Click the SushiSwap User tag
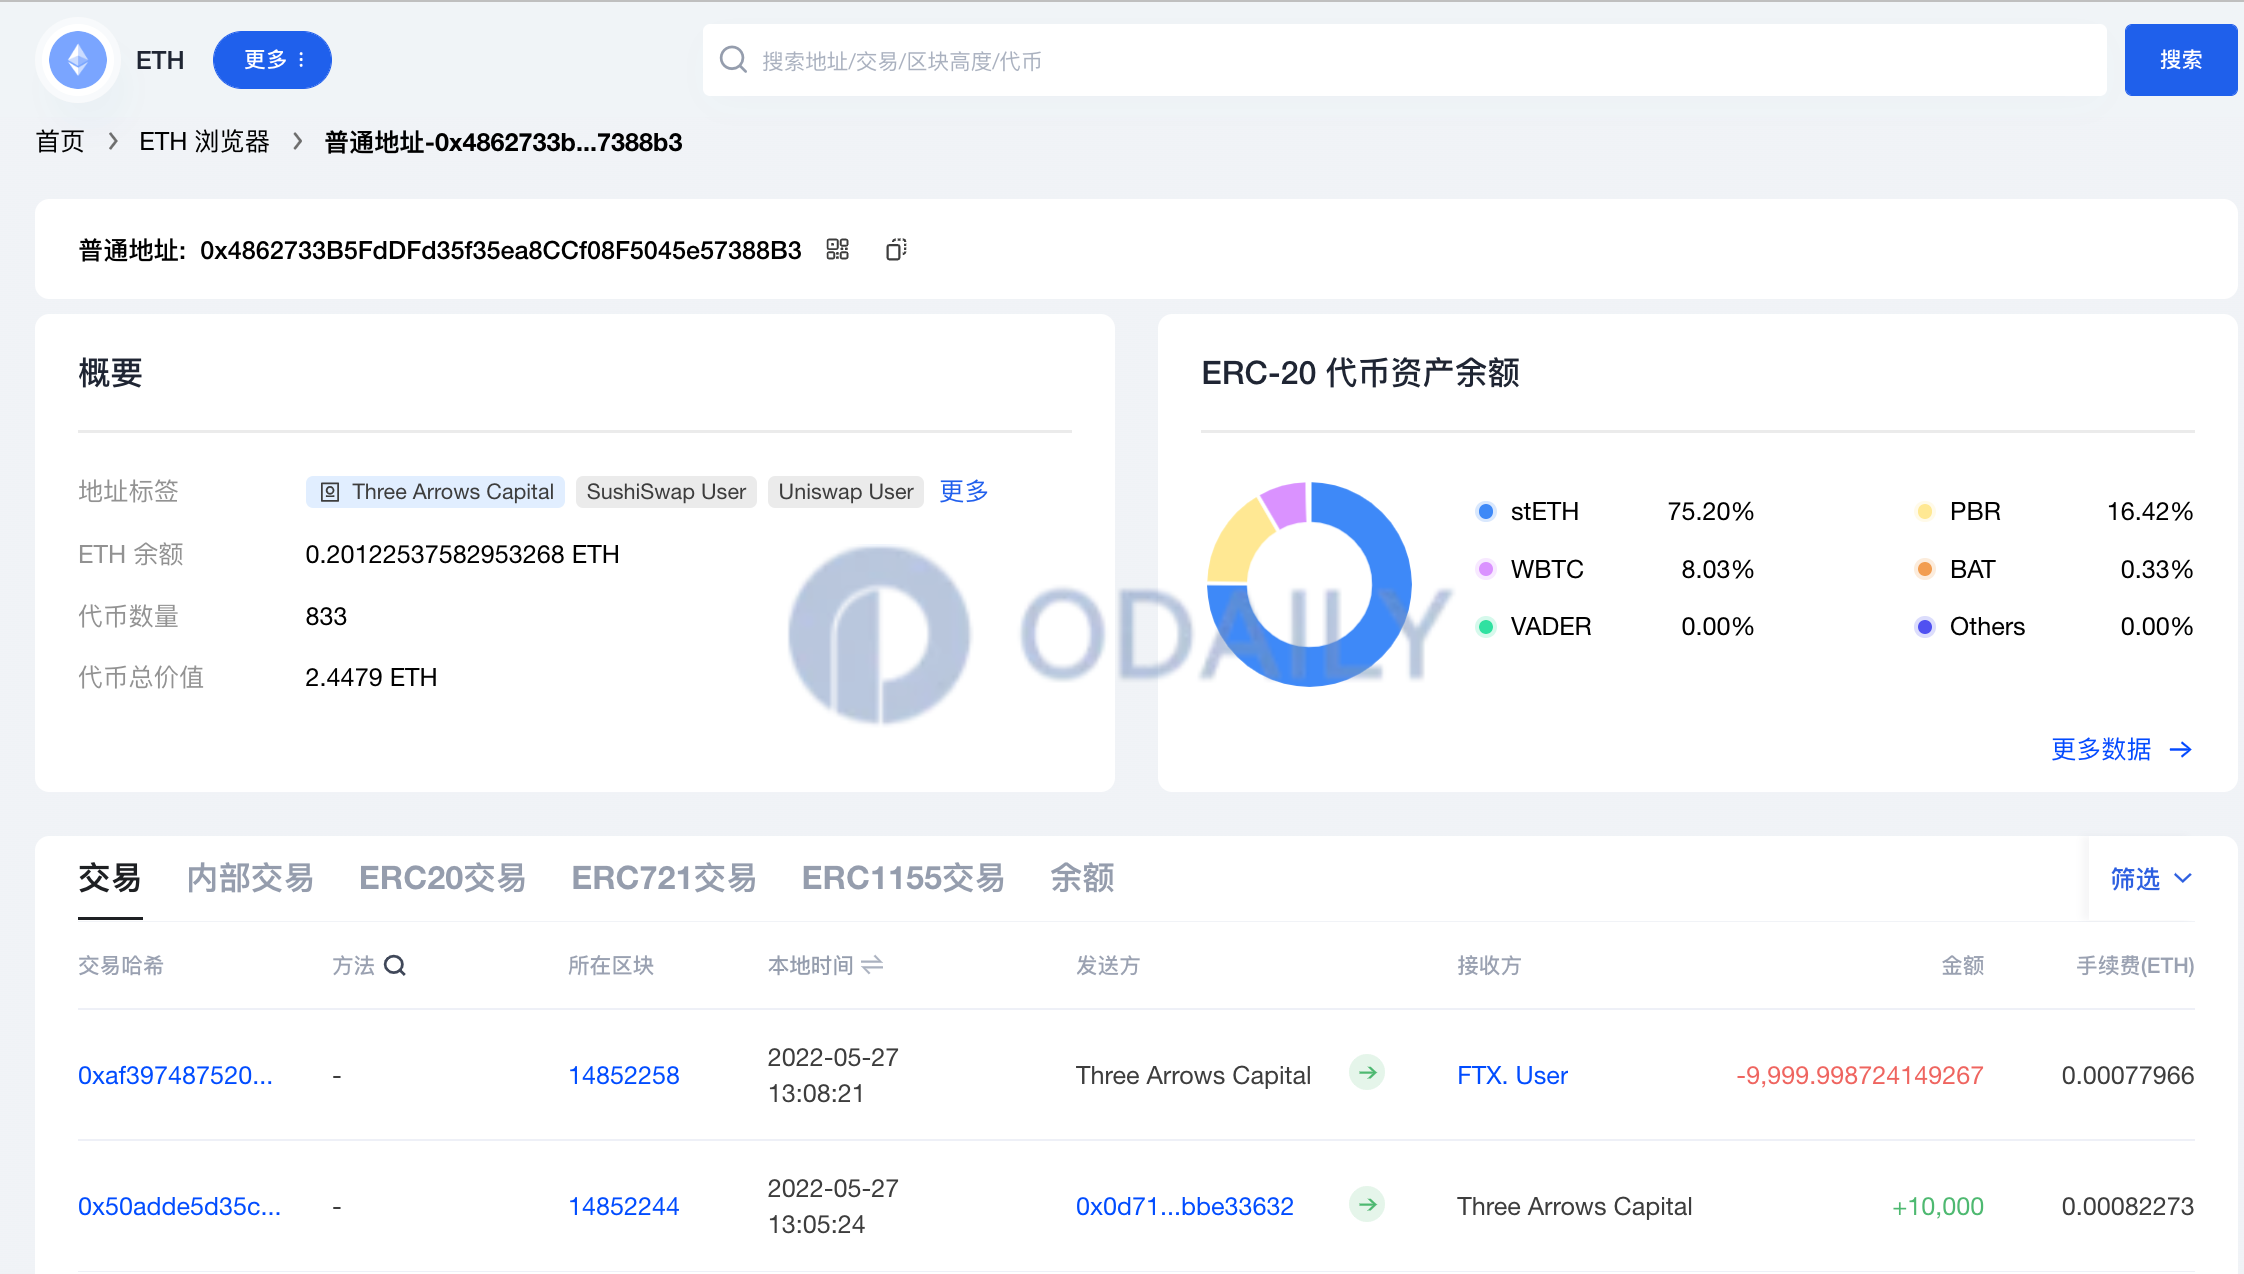This screenshot has width=2244, height=1274. tap(666, 492)
